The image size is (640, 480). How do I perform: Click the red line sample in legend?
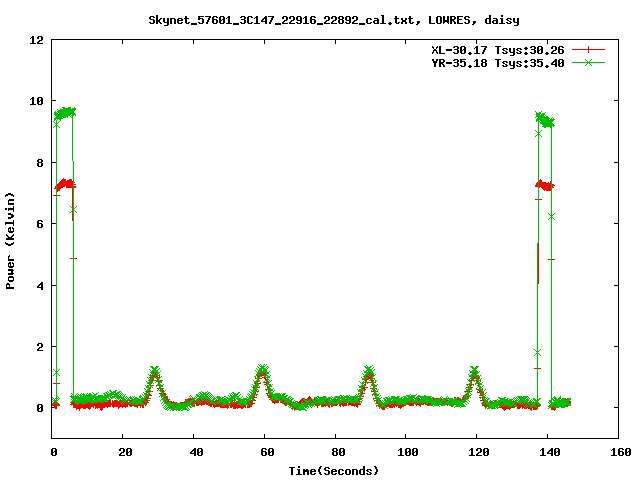589,49
